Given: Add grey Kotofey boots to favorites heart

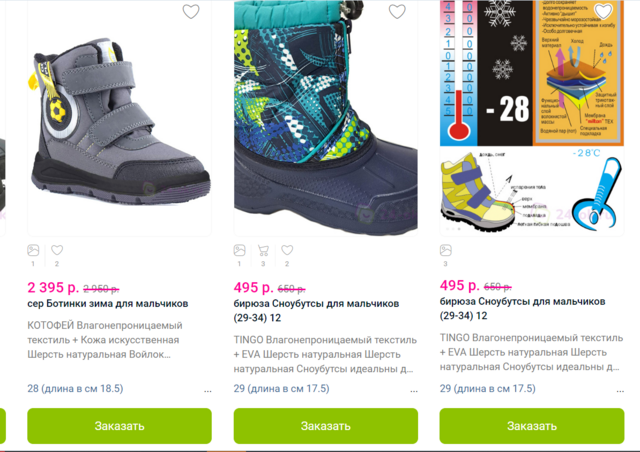Looking at the screenshot, I should click(x=191, y=11).
